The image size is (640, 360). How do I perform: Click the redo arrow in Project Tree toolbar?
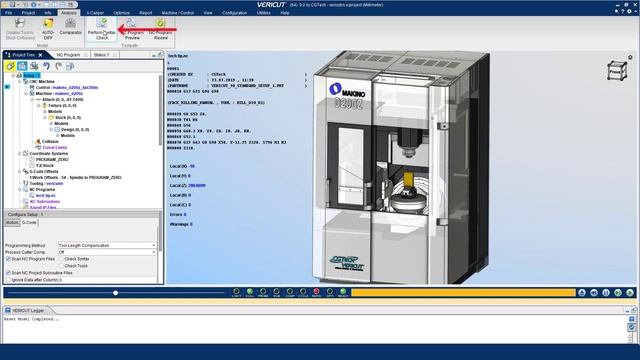point(58,66)
